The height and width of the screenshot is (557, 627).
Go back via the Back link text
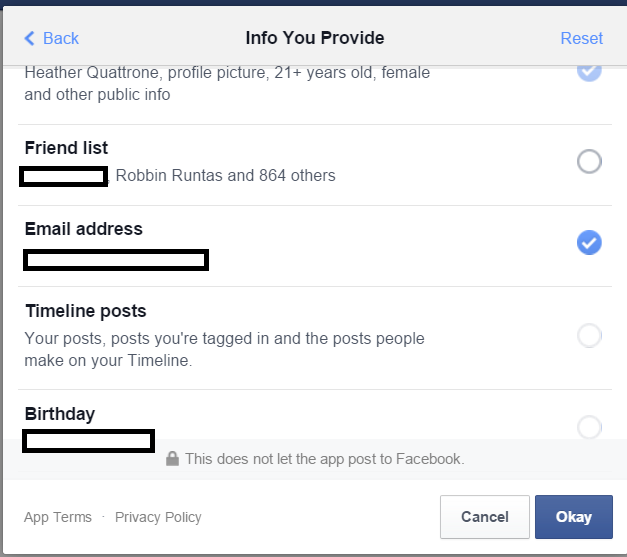coord(61,38)
